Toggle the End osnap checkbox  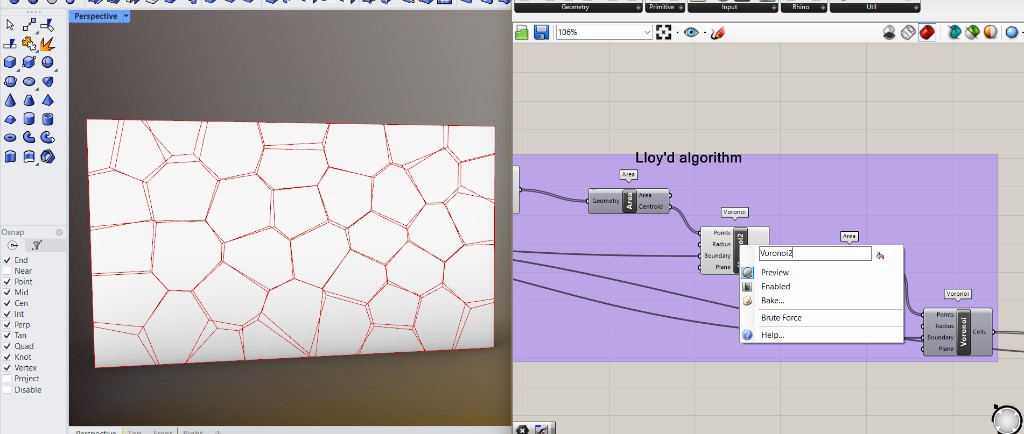[x=7, y=260]
